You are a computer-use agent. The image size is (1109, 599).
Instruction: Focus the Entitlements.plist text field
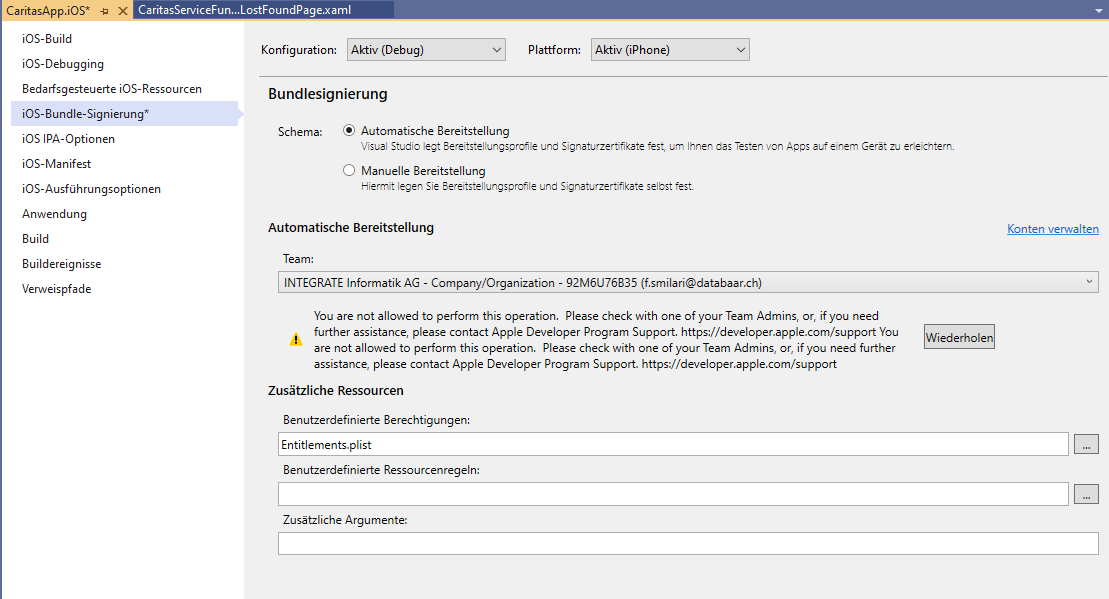[673, 444]
